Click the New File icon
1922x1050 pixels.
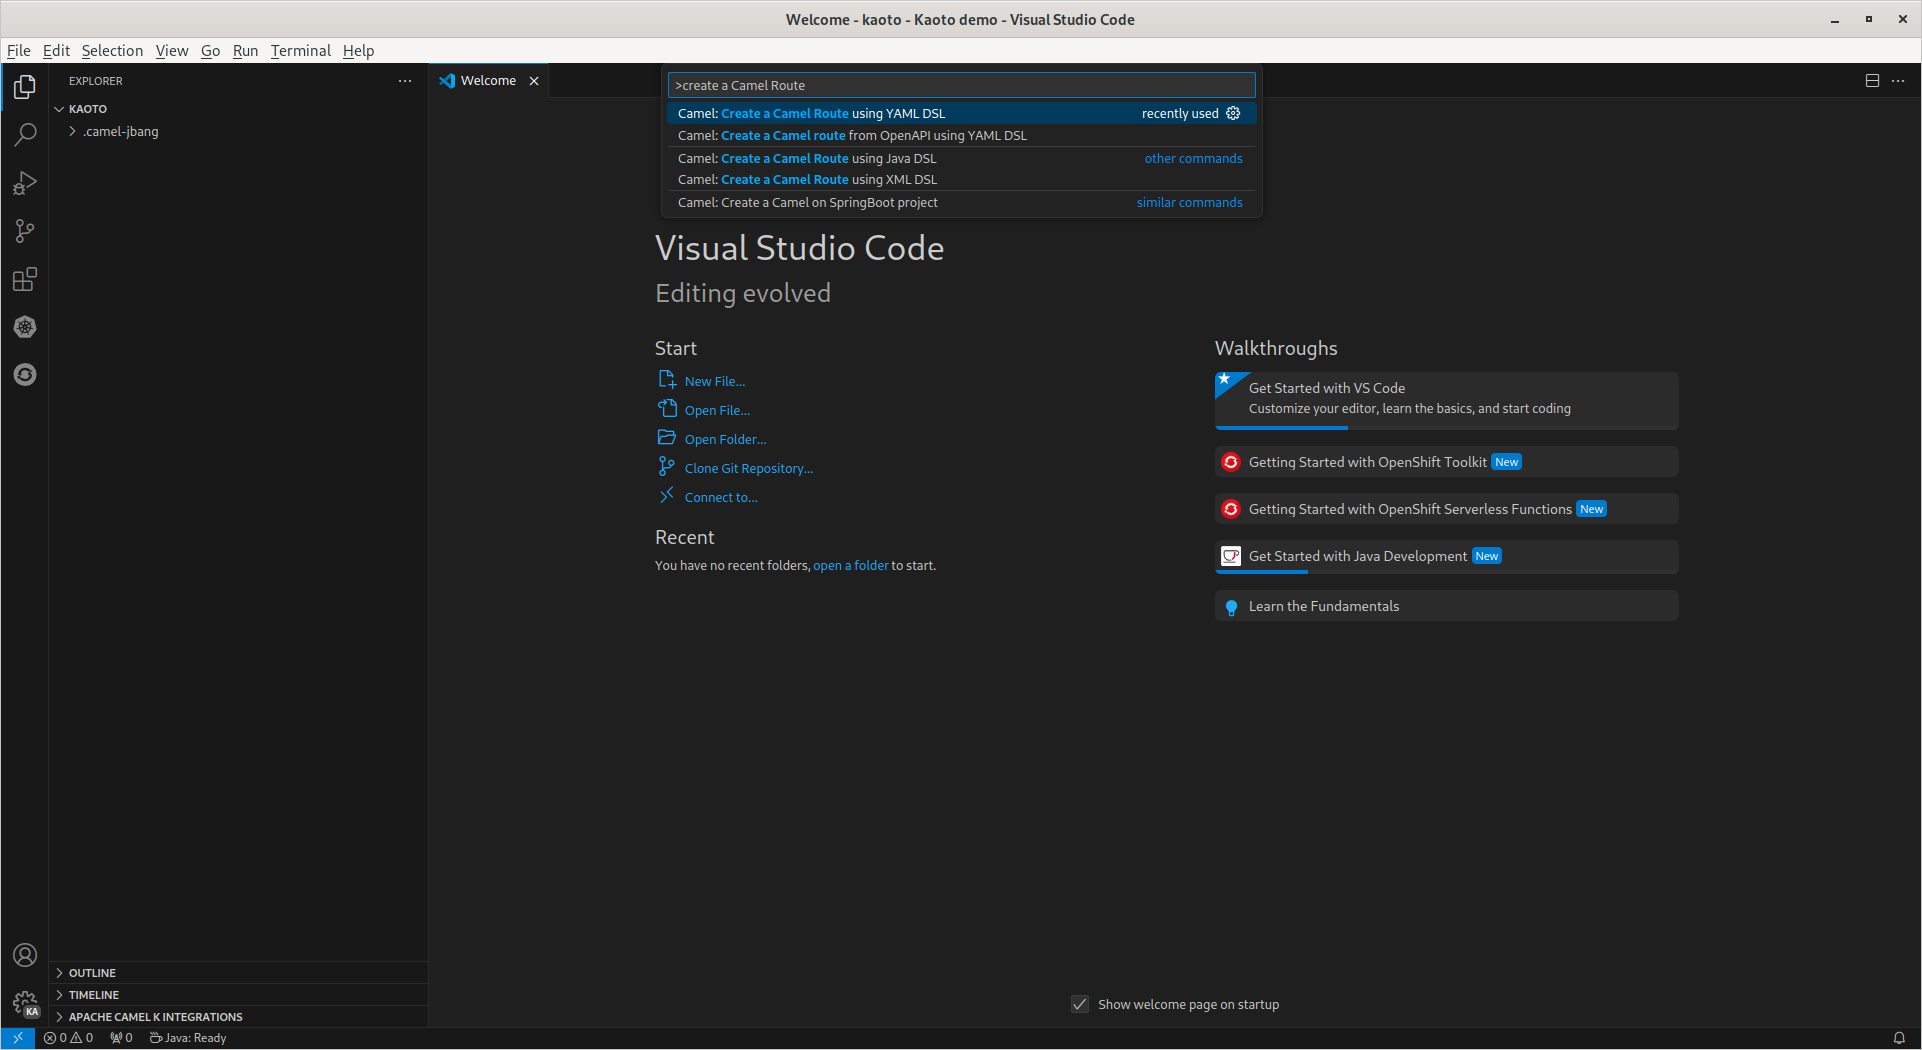(x=667, y=380)
